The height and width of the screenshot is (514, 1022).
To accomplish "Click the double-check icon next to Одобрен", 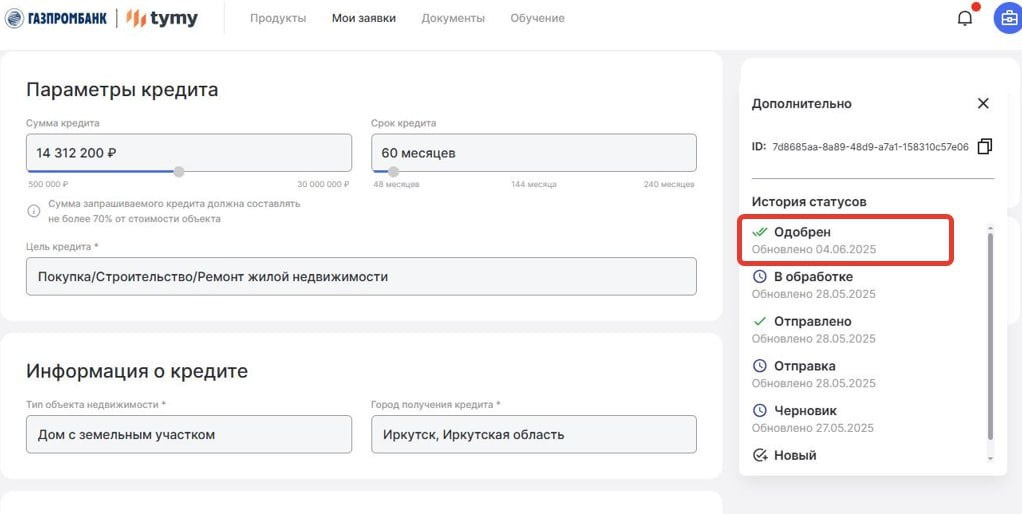I will coord(759,232).
